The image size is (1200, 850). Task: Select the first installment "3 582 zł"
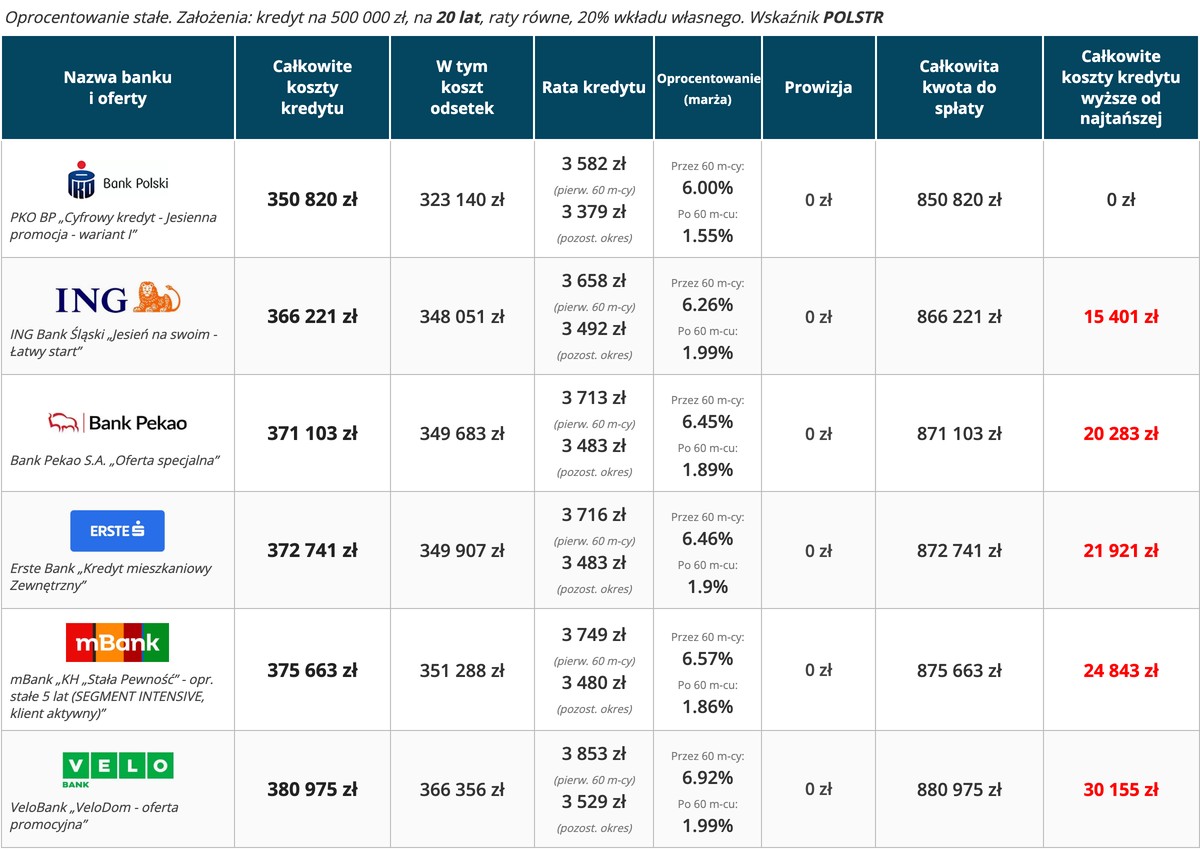pos(594,164)
